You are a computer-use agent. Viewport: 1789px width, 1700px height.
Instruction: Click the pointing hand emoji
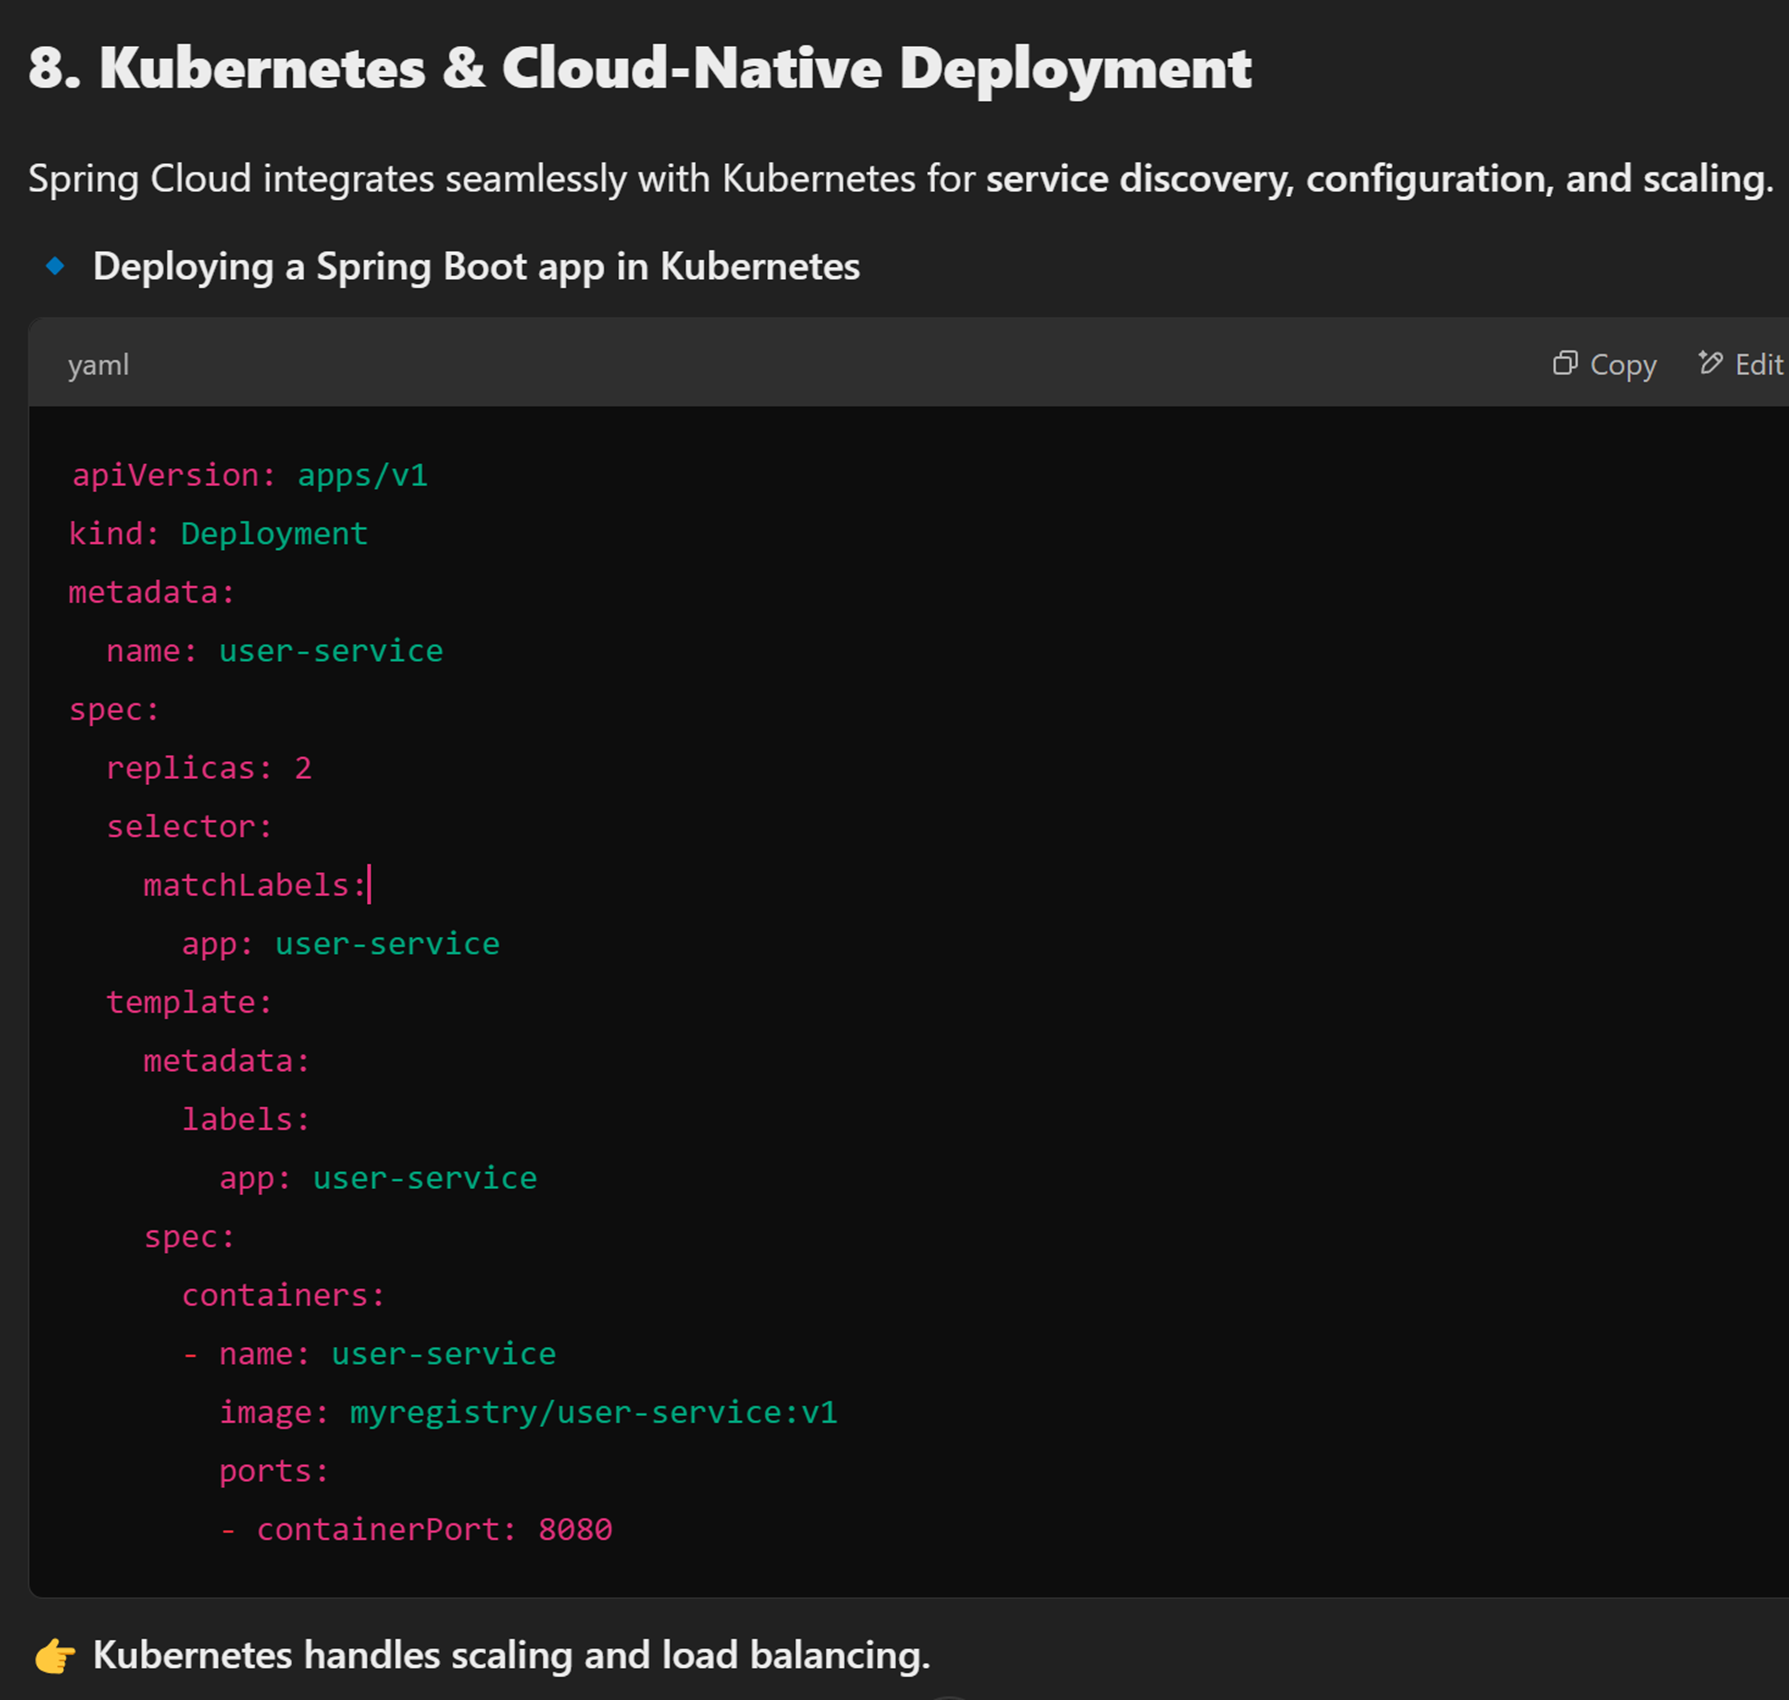tap(55, 1655)
